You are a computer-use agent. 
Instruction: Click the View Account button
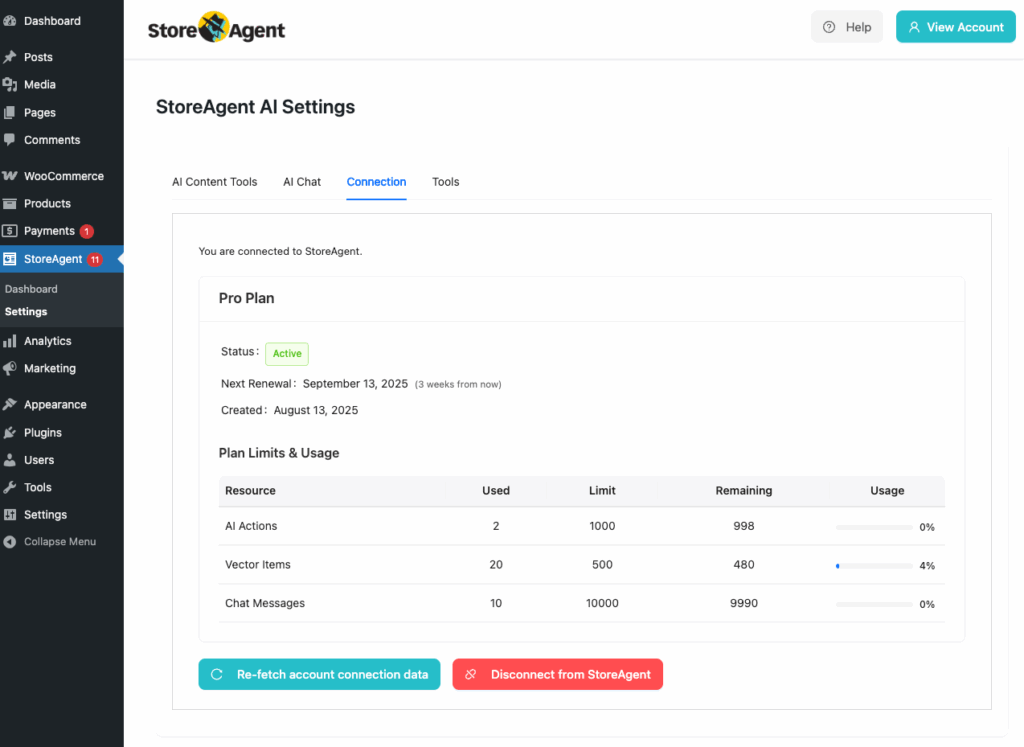(x=955, y=27)
